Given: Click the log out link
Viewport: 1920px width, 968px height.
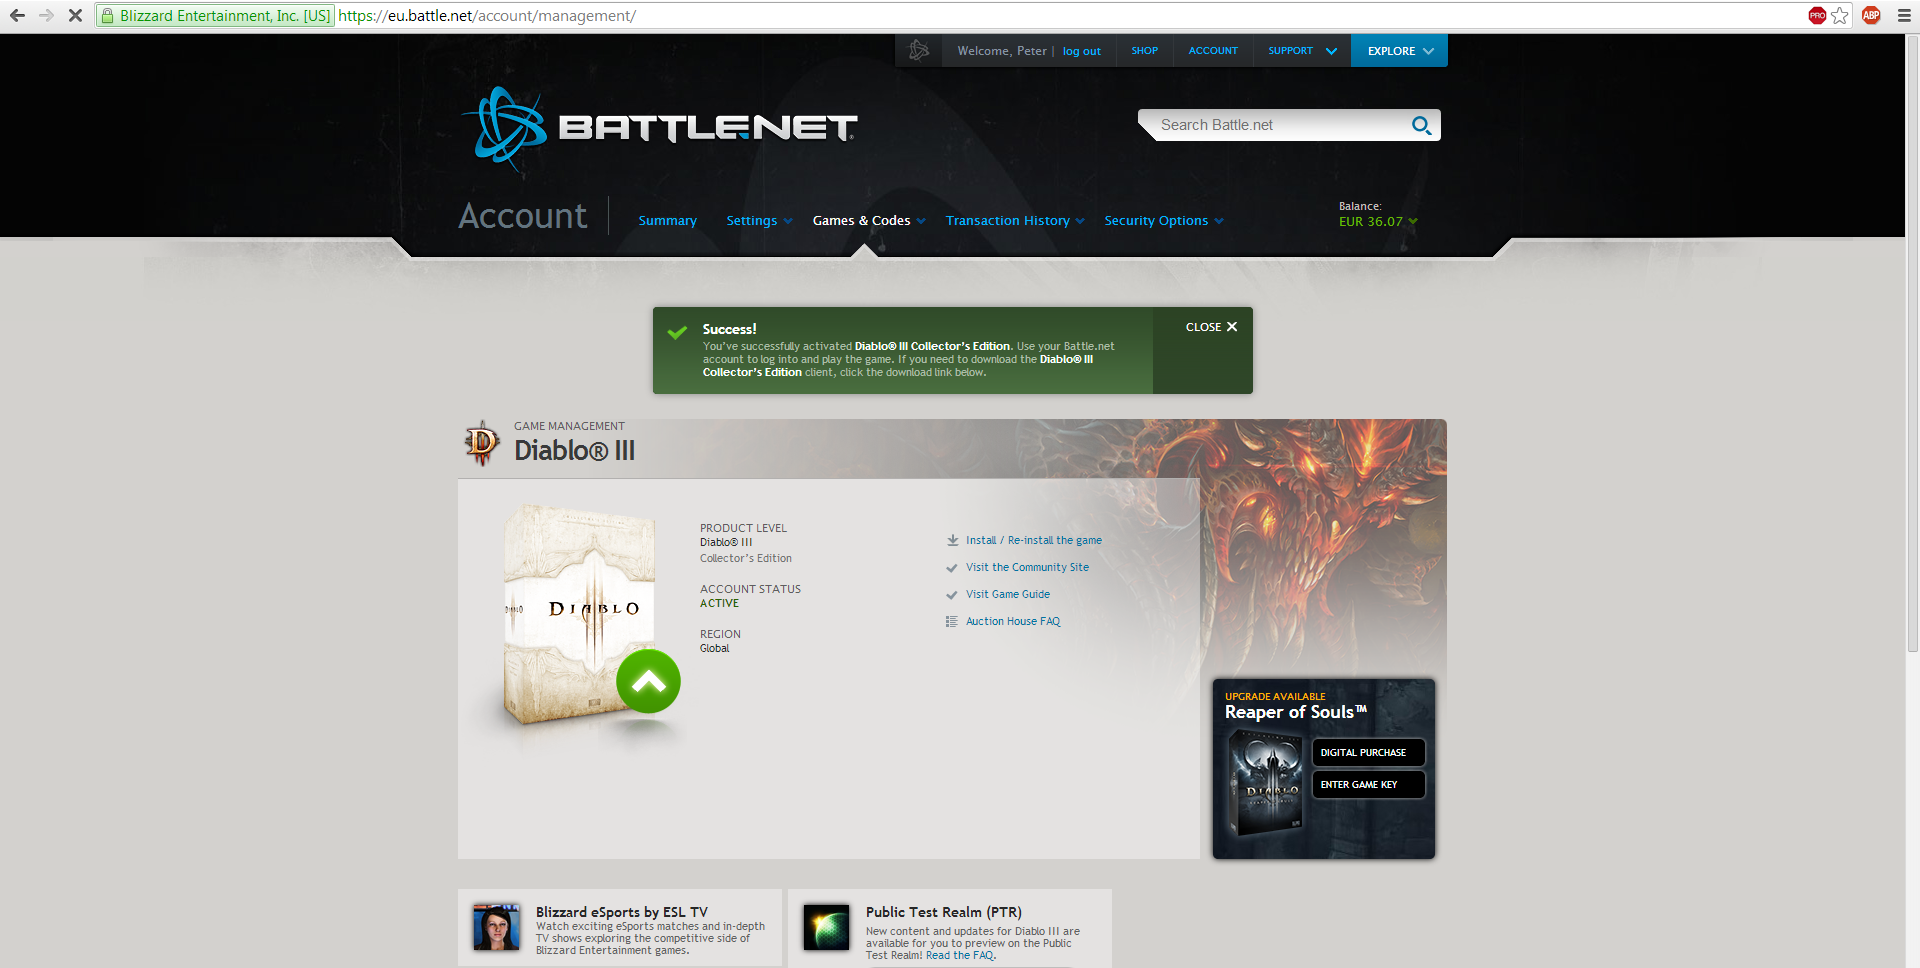Looking at the screenshot, I should [x=1081, y=51].
